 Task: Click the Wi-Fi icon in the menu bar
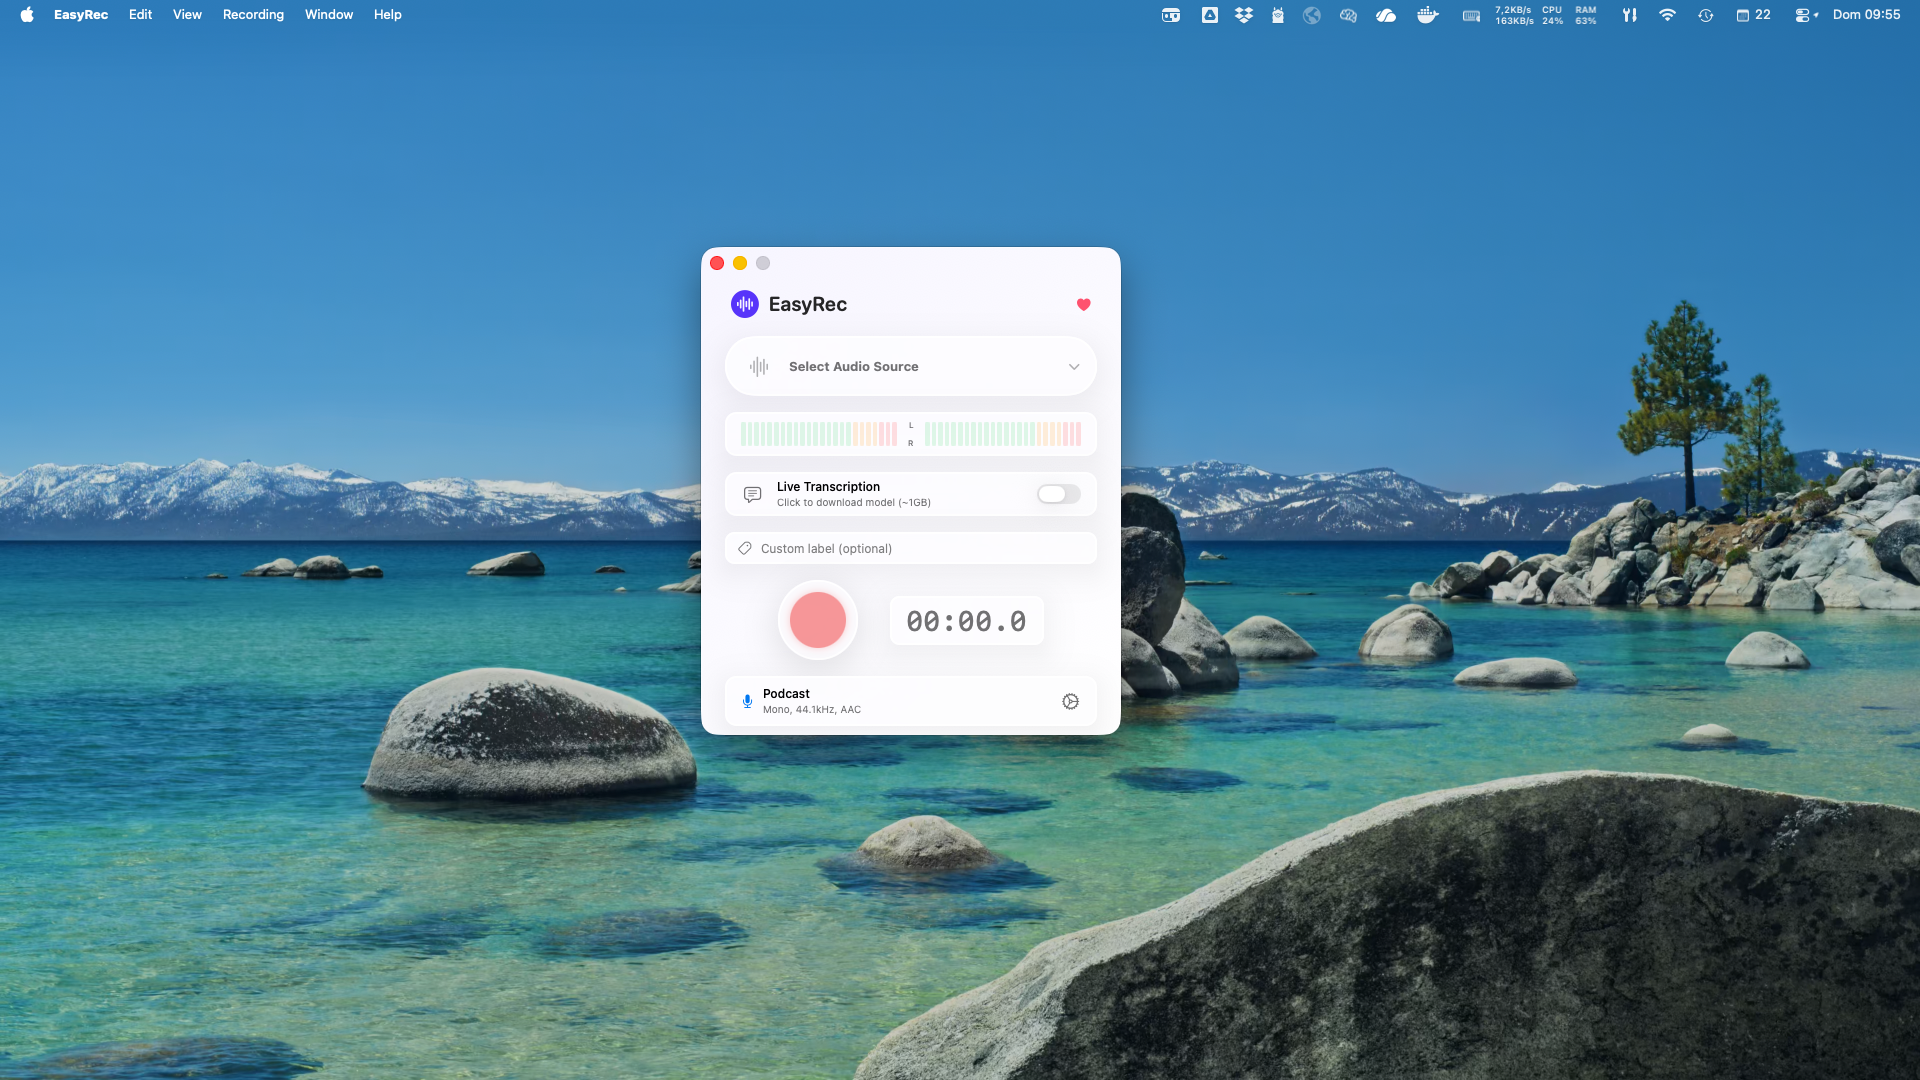pyautogui.click(x=1667, y=15)
